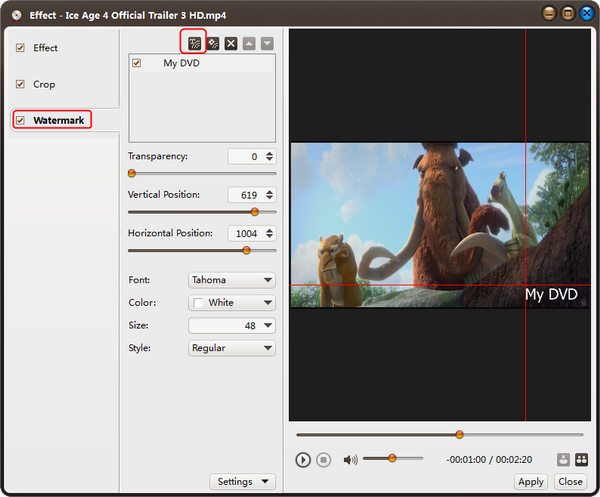Click the Transparency slider handle

131,173
